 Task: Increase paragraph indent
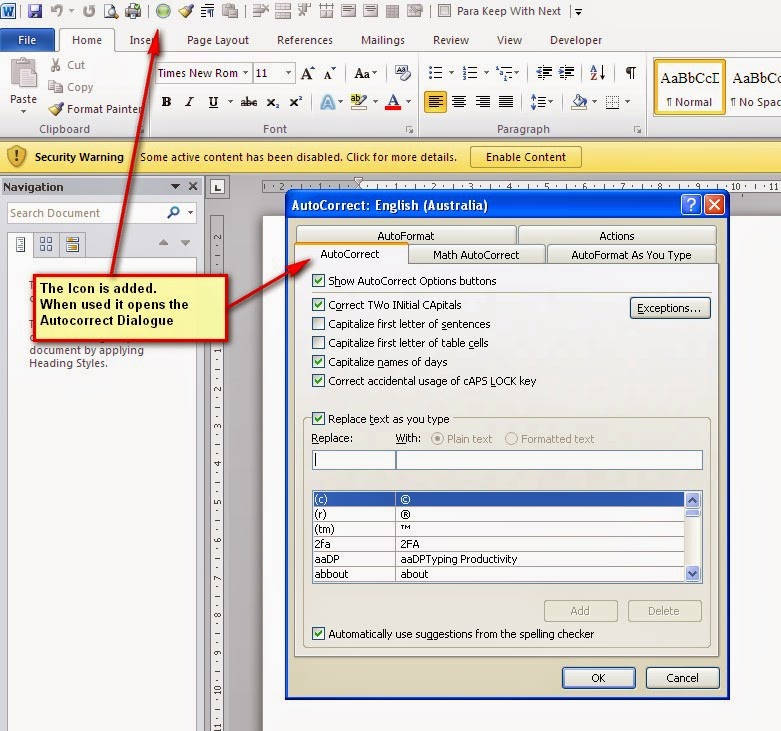click(566, 73)
